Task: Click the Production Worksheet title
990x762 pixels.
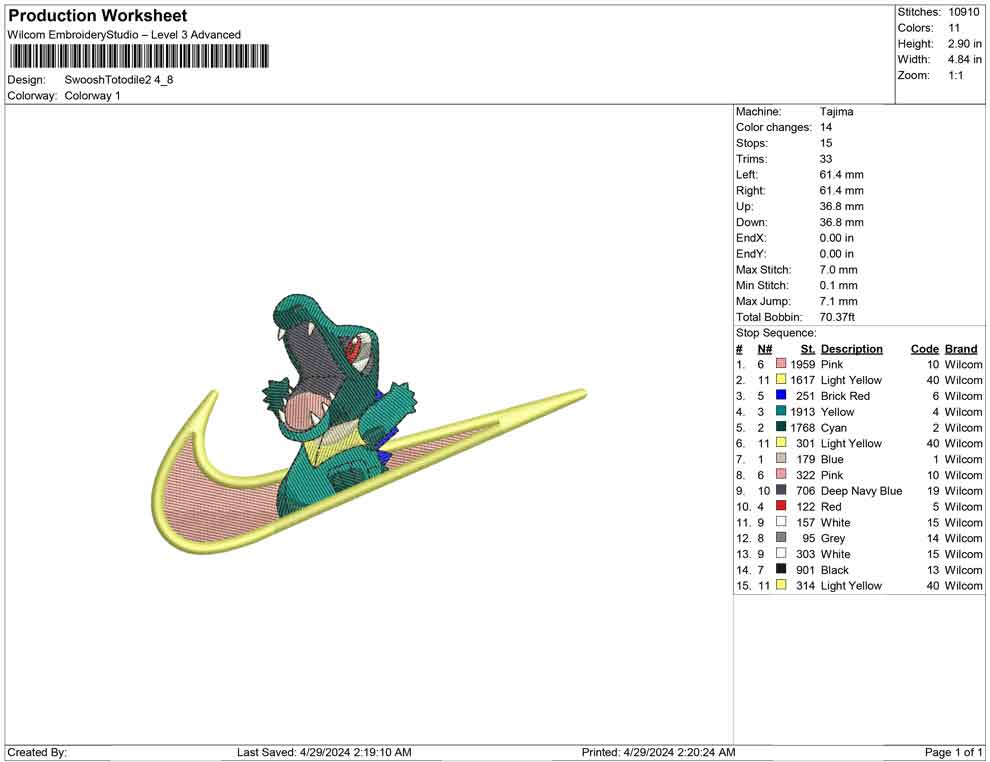Action: 98,16
